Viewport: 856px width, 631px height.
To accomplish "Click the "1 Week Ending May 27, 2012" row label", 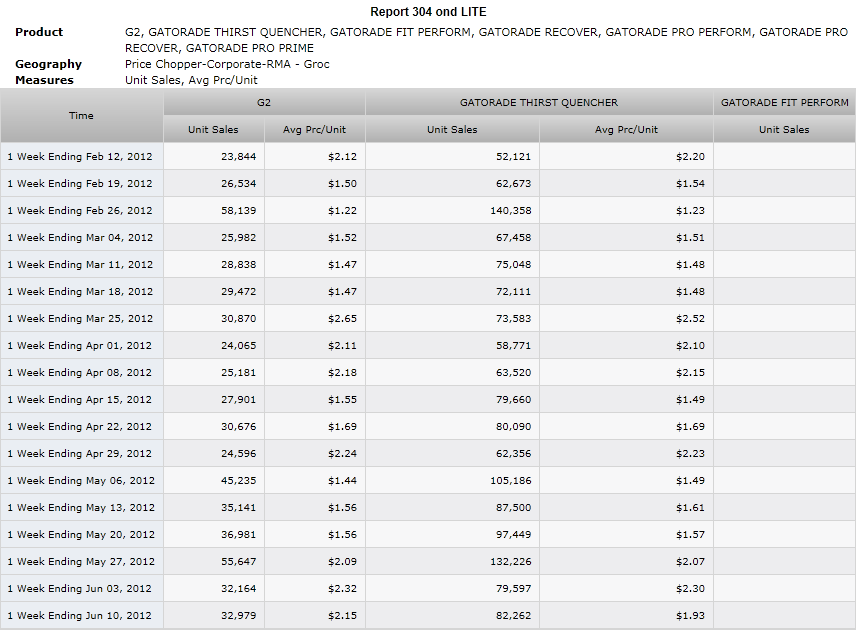I will [81, 562].
